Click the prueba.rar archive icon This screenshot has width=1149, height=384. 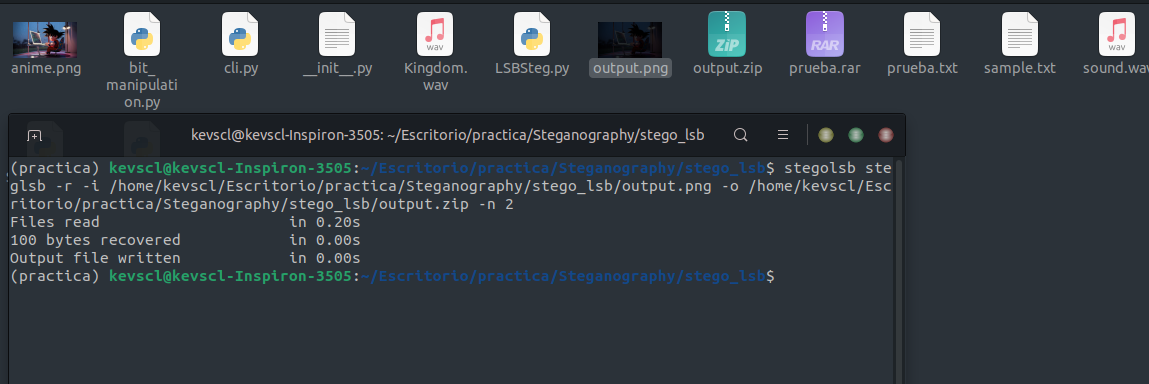824,34
